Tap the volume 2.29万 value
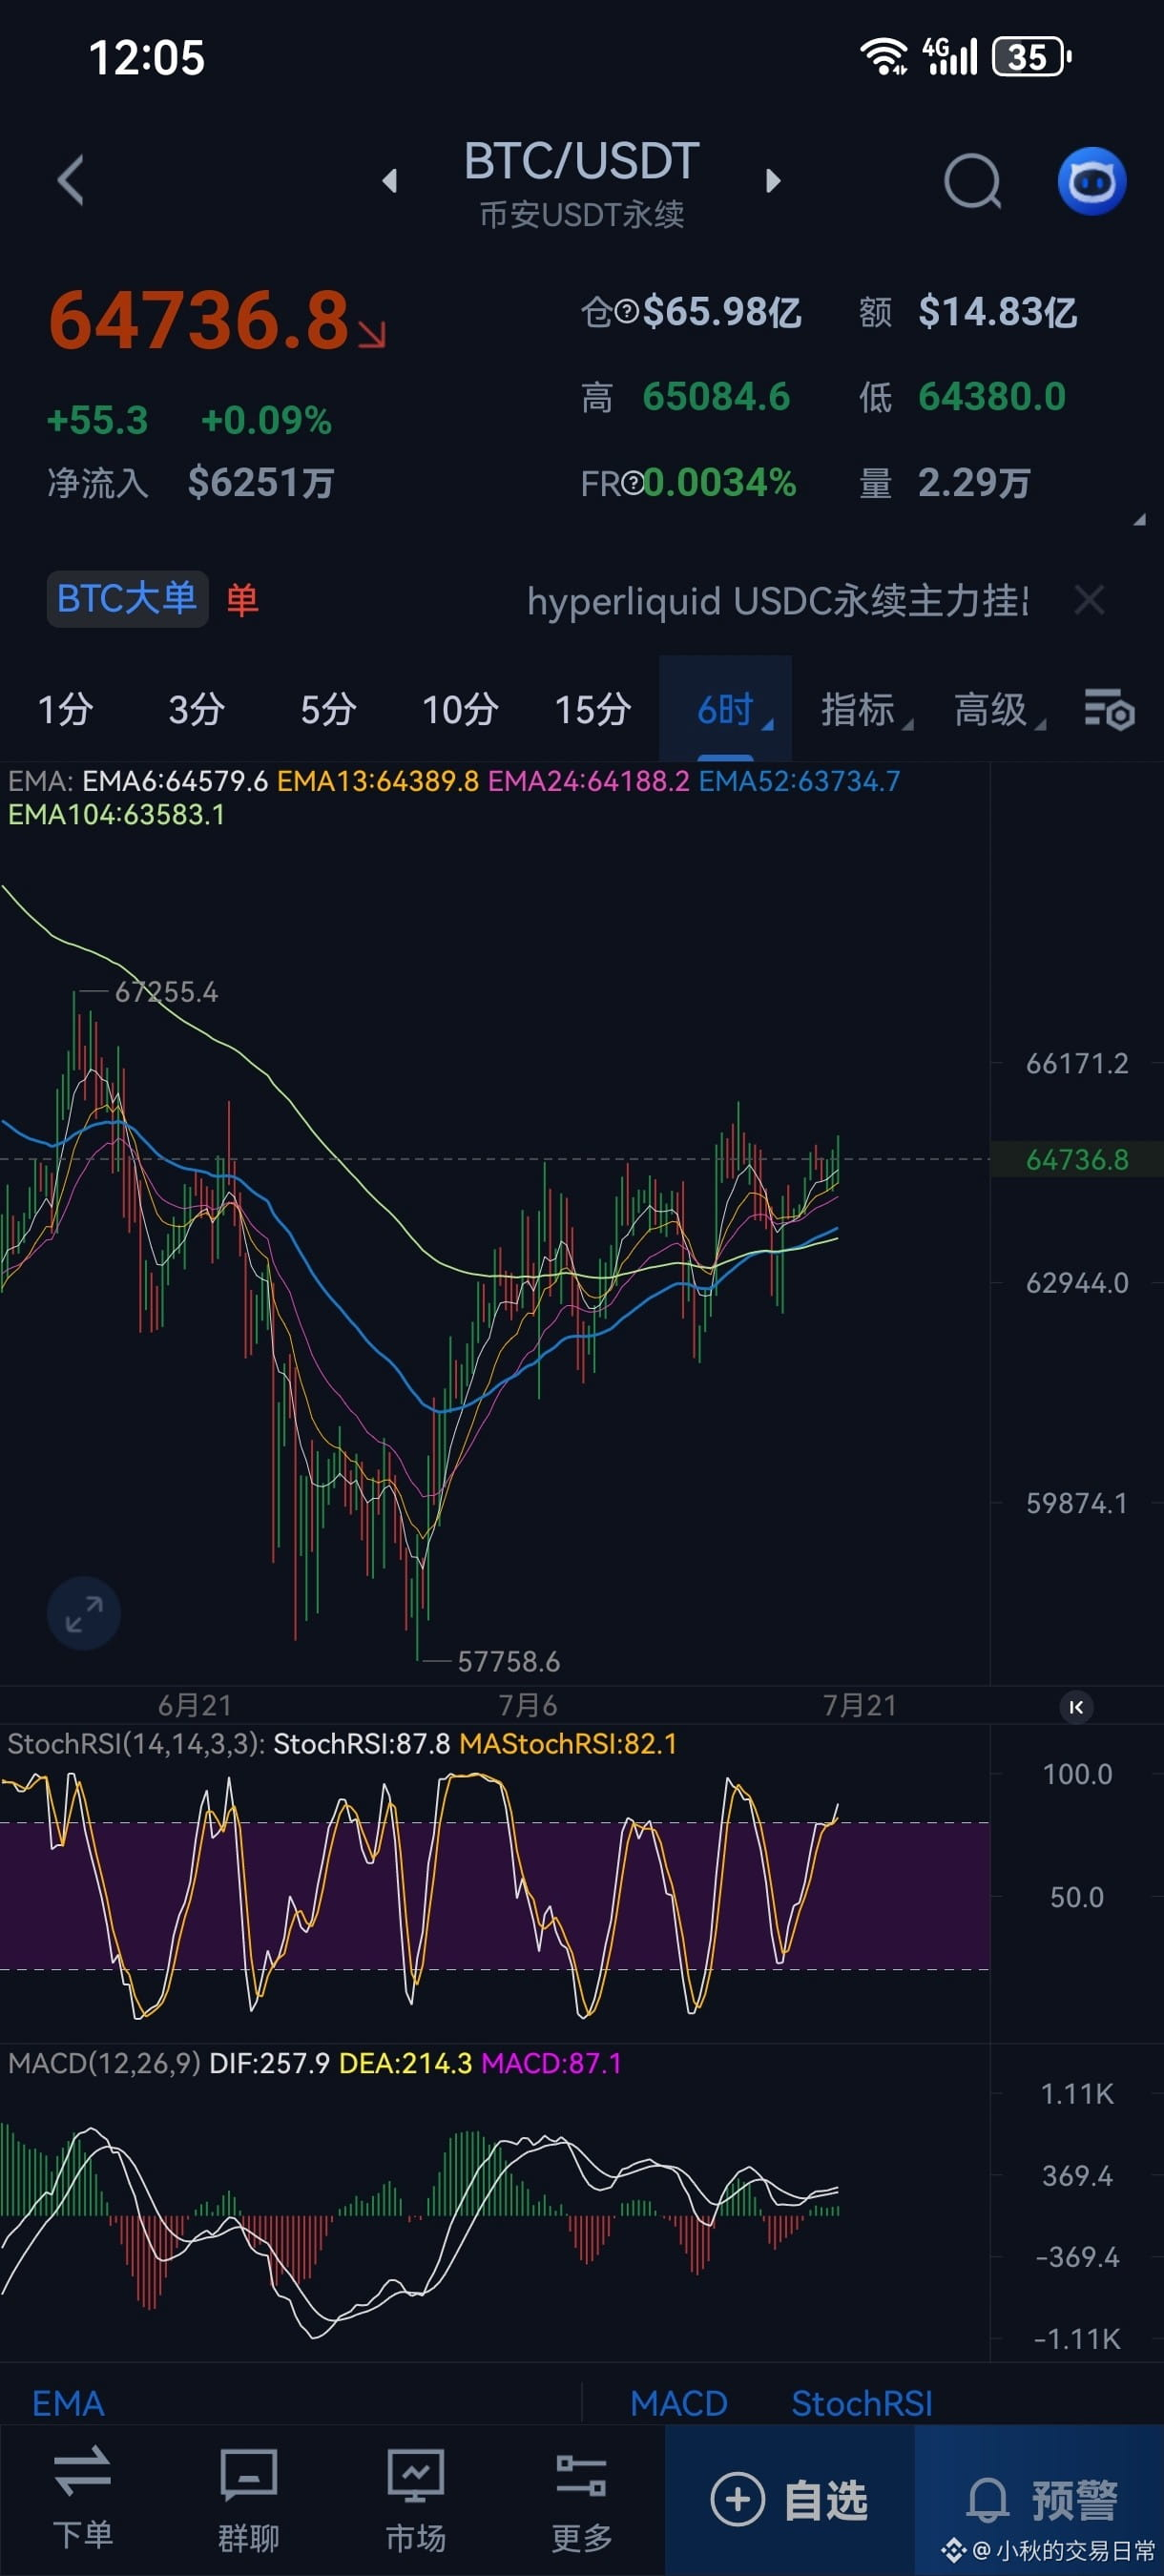Viewport: 1164px width, 2576px height. coord(974,483)
